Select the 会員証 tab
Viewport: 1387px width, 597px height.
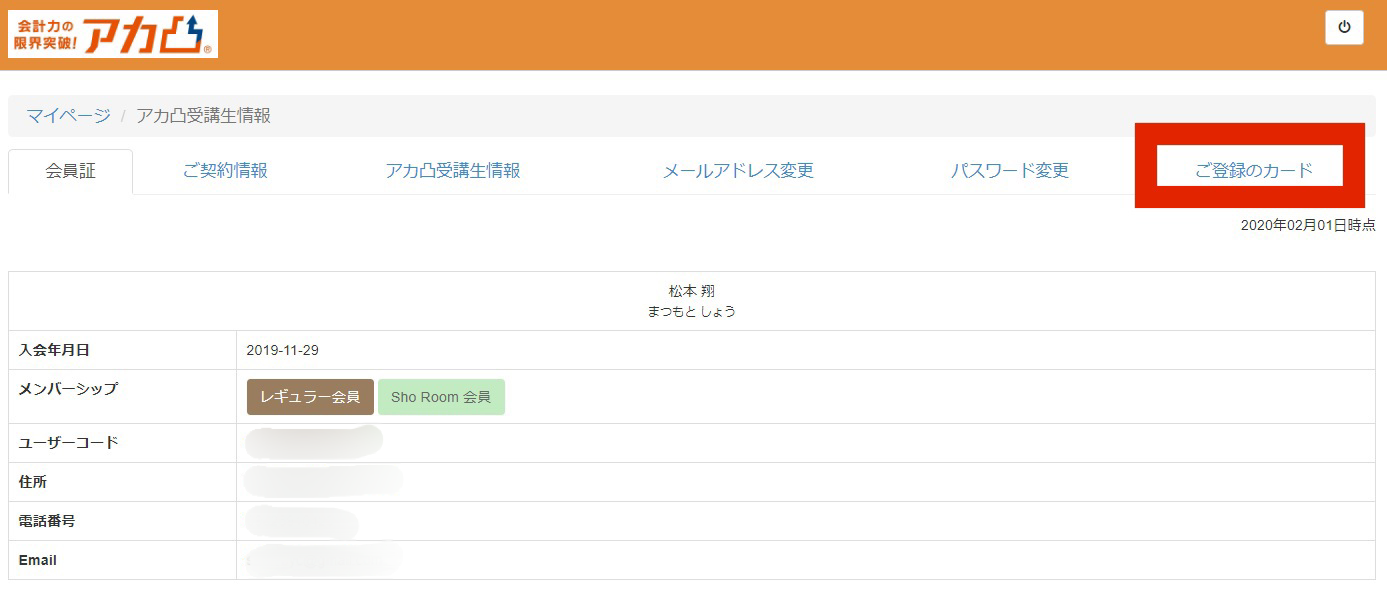(x=71, y=170)
